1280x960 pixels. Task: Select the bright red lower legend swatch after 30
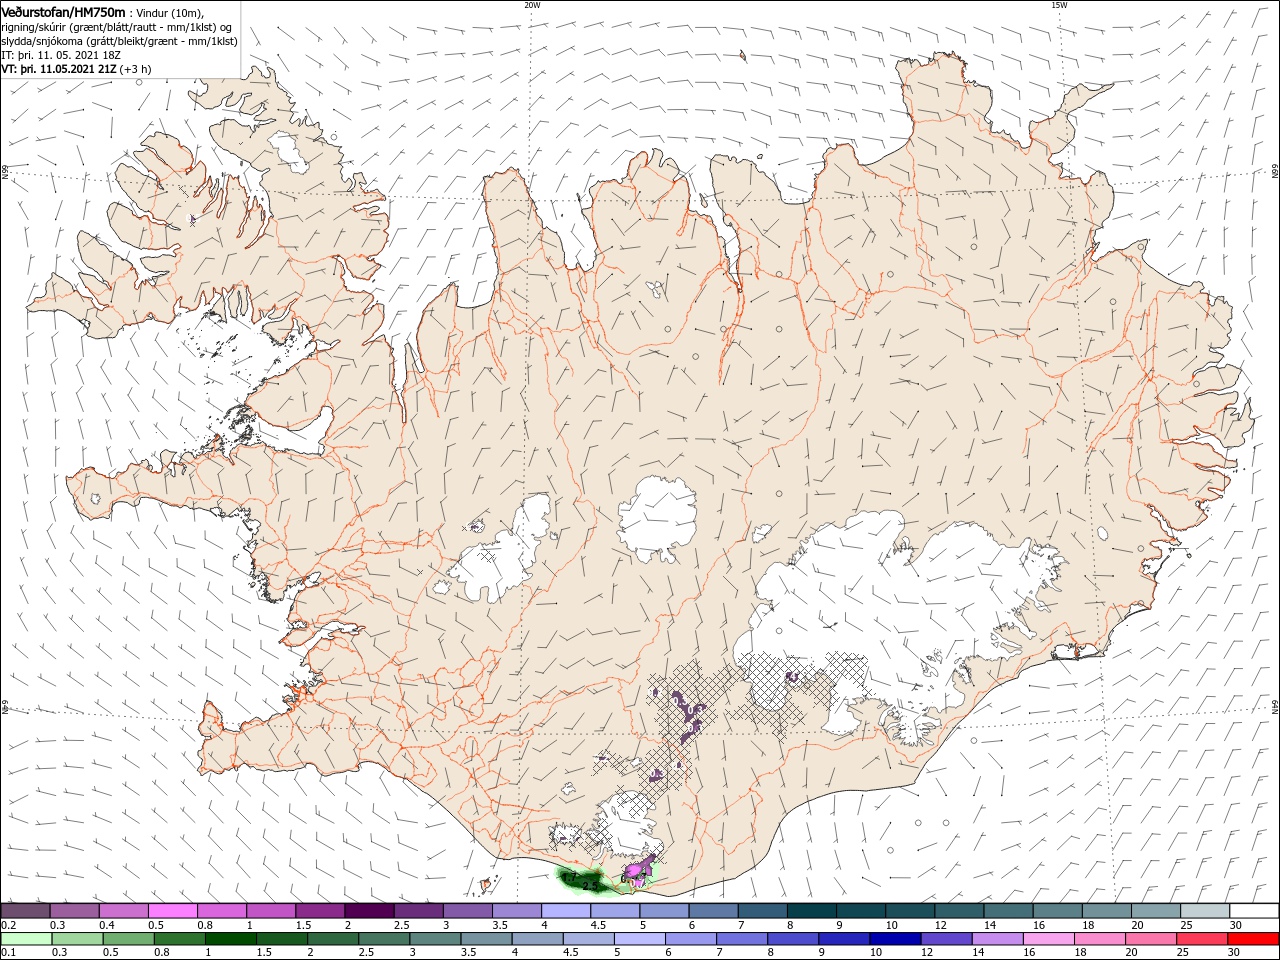click(x=1255, y=939)
